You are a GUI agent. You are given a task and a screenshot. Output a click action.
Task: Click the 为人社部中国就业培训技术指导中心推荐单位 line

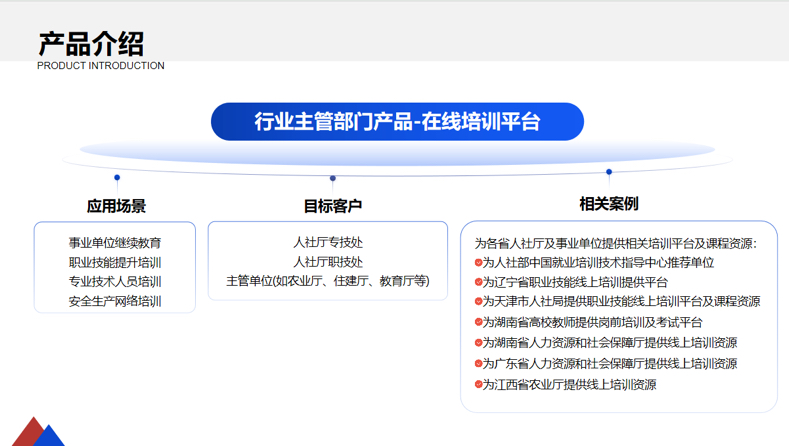598,262
